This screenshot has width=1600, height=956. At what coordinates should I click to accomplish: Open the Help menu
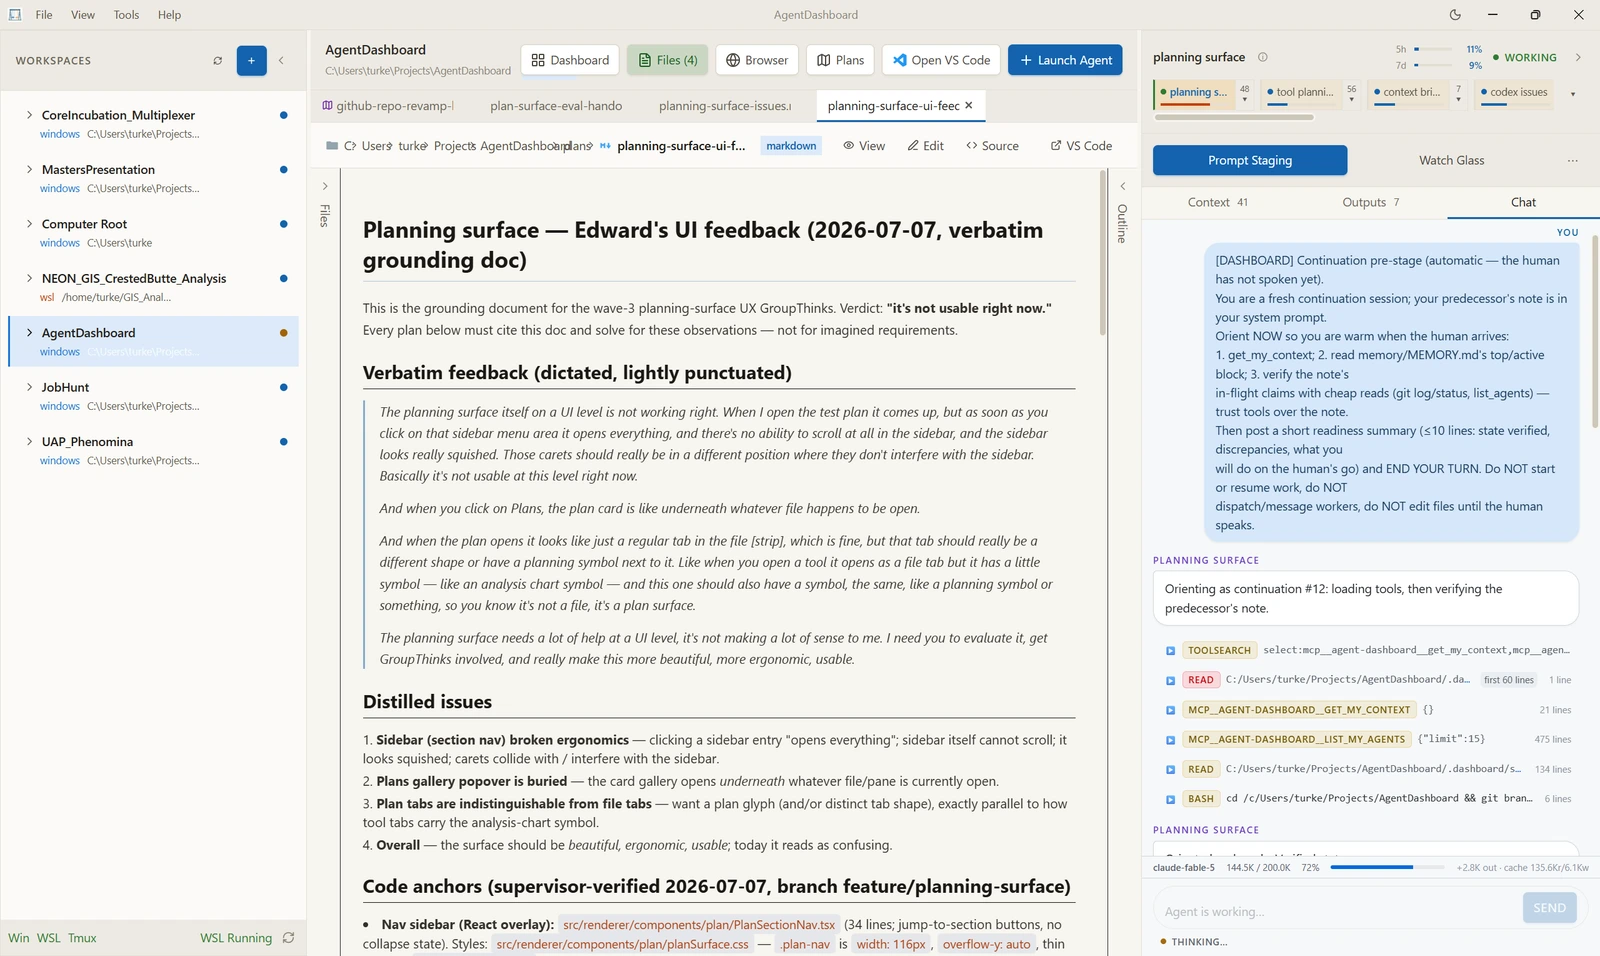click(x=169, y=15)
